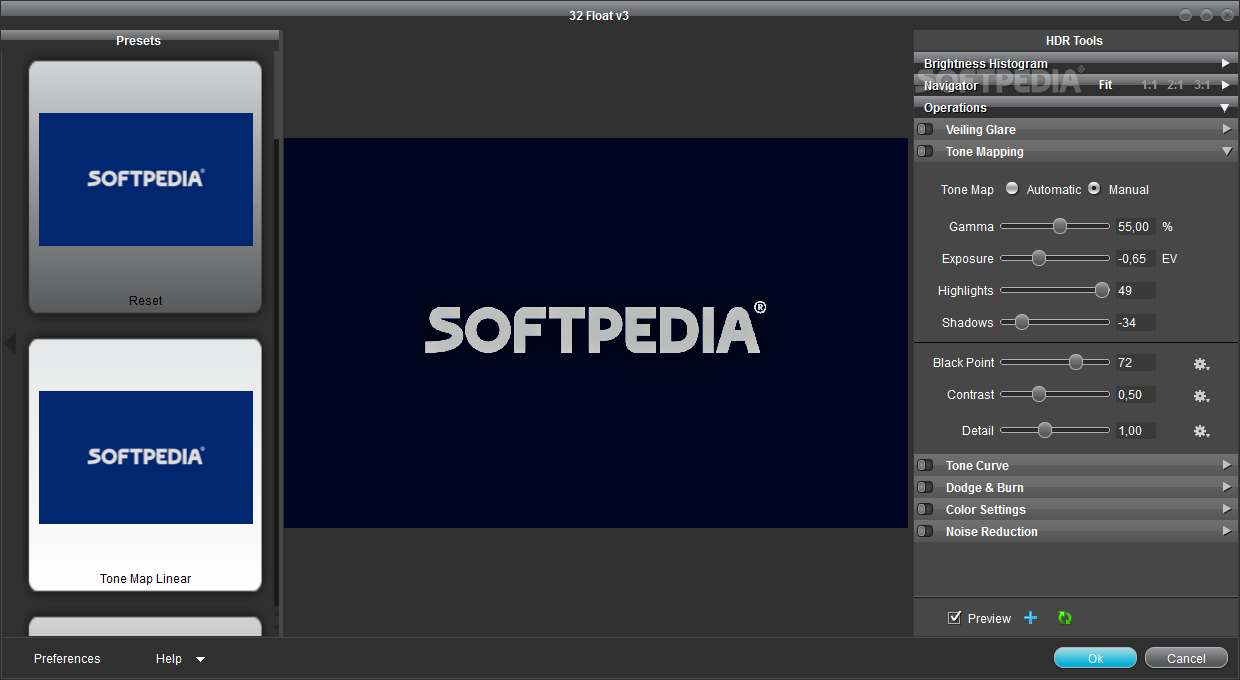The width and height of the screenshot is (1240, 680).
Task: Collapse the Tone Mapping section arrow
Action: (1226, 152)
